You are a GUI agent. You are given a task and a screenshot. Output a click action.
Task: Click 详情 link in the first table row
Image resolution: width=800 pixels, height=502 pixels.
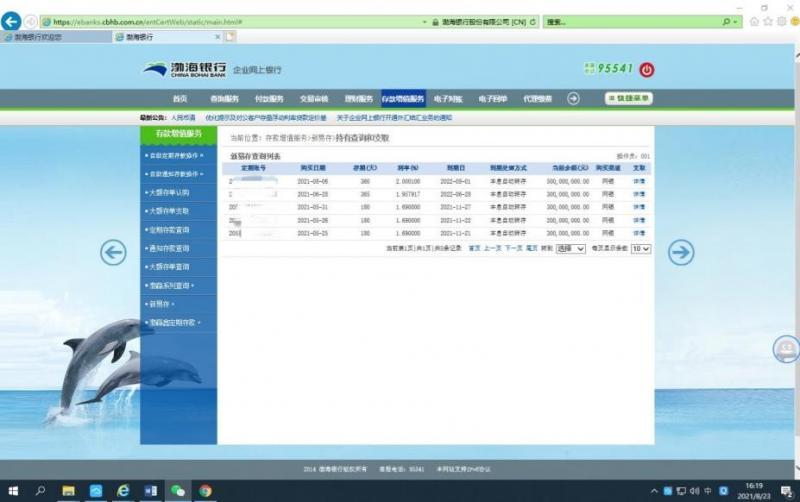tap(638, 181)
